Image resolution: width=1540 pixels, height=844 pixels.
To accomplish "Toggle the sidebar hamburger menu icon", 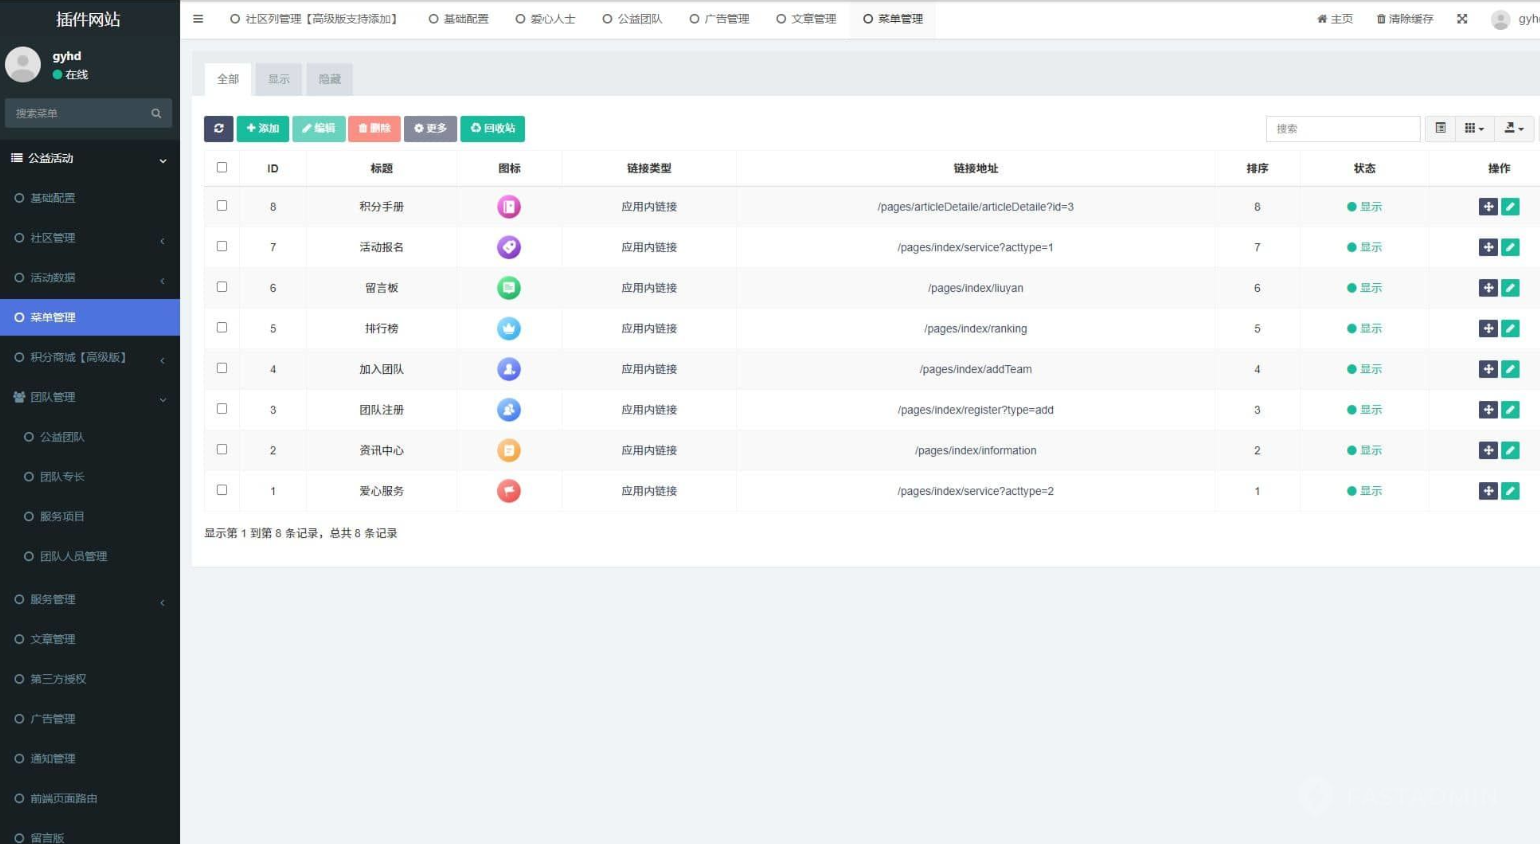I will (198, 19).
